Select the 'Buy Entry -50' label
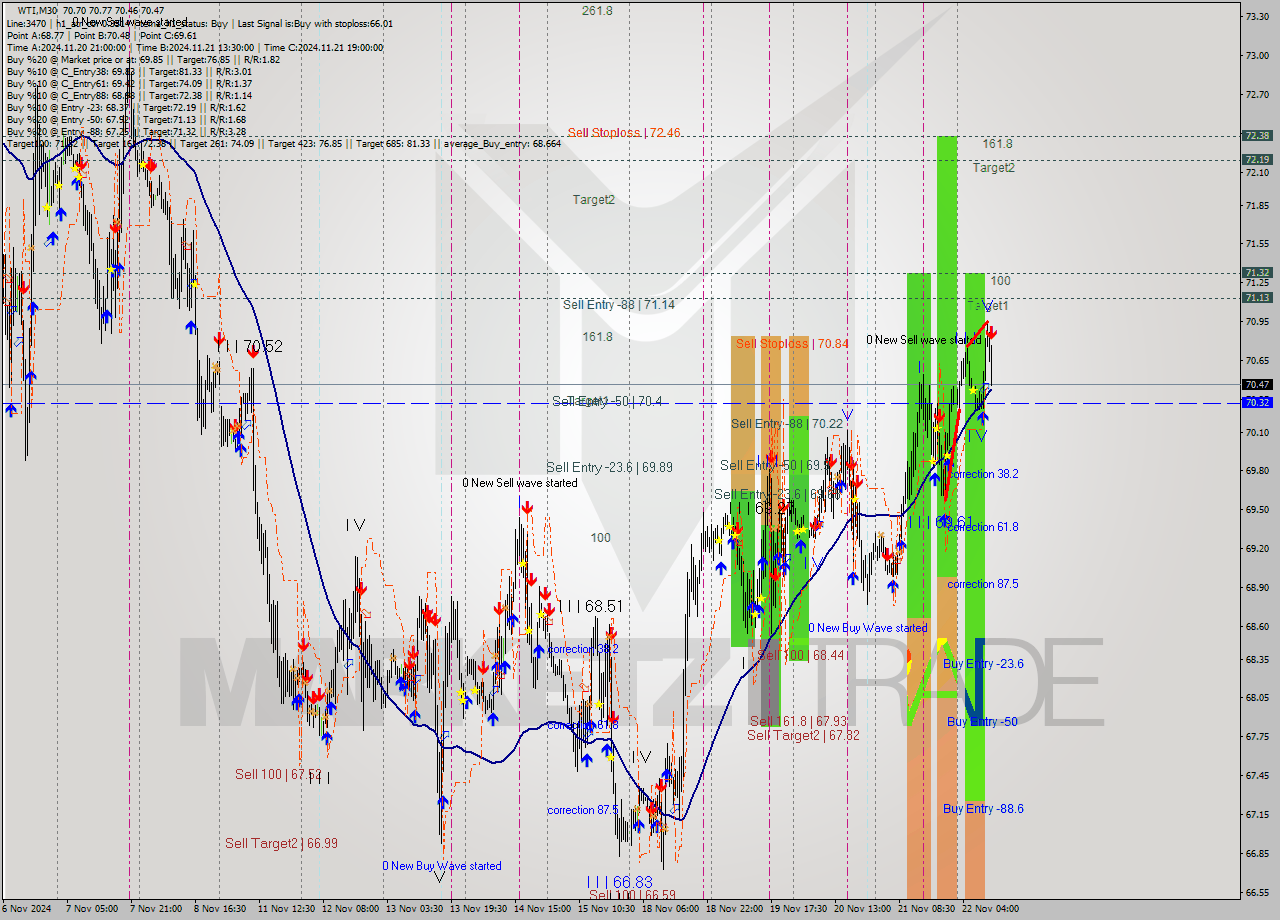This screenshot has height=920, width=1280. (982, 722)
